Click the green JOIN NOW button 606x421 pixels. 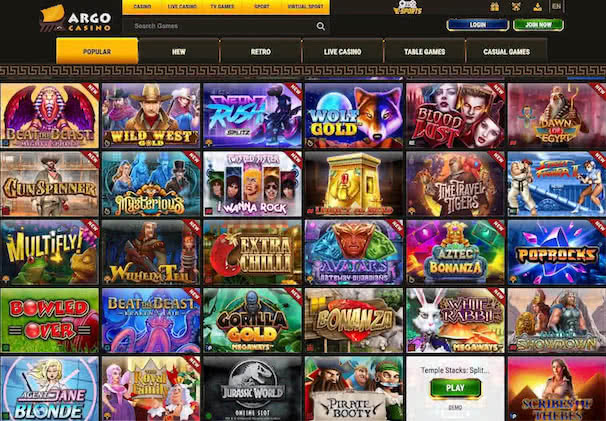[538, 25]
